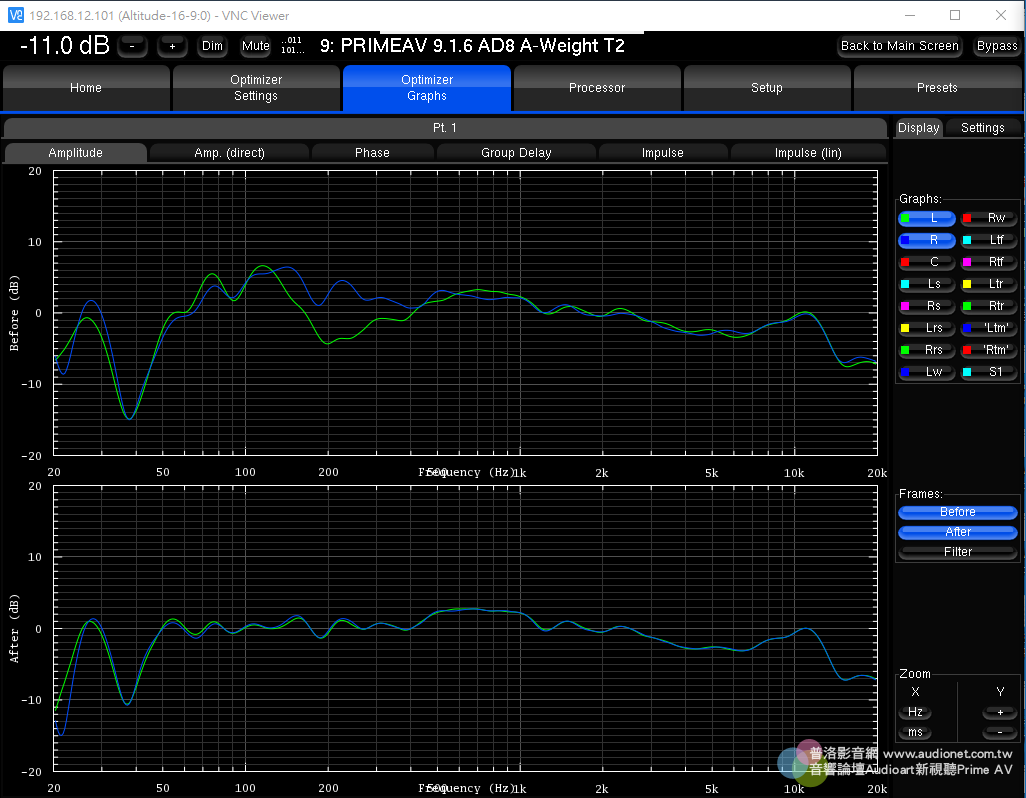Open the preset name selector in header
Screen dimensions: 1026x798
(472, 46)
